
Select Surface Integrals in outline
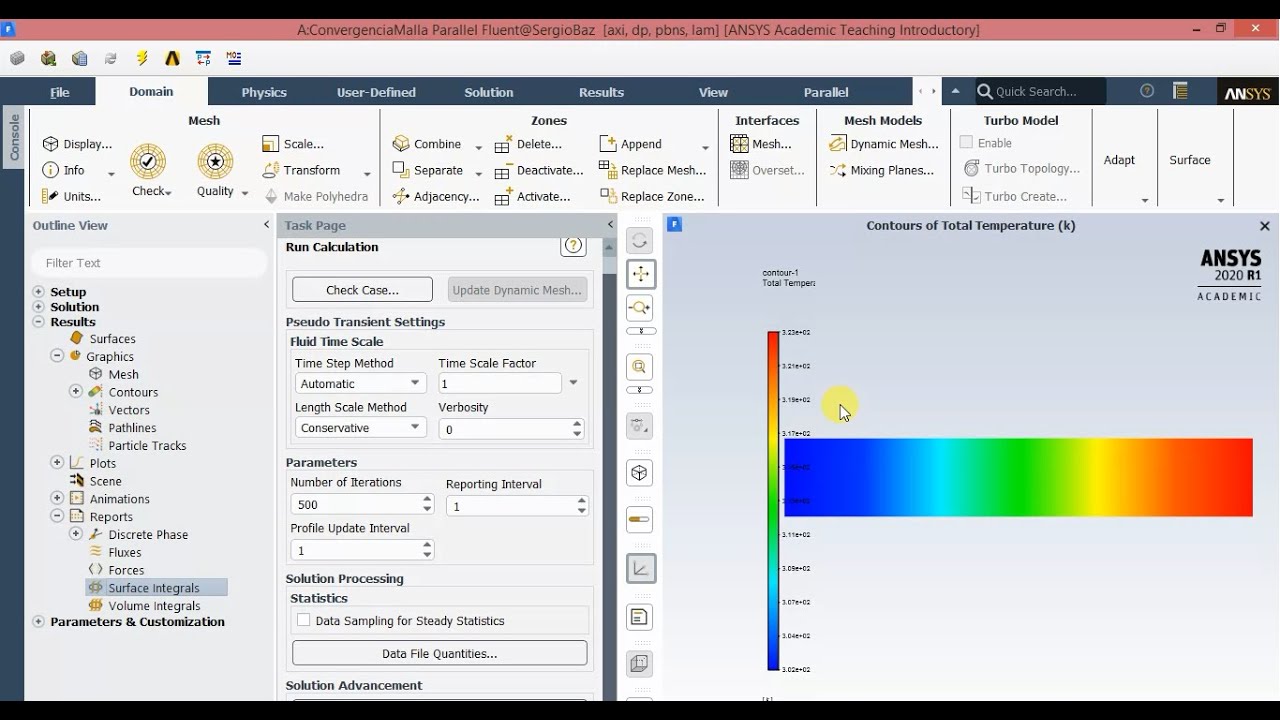point(156,588)
